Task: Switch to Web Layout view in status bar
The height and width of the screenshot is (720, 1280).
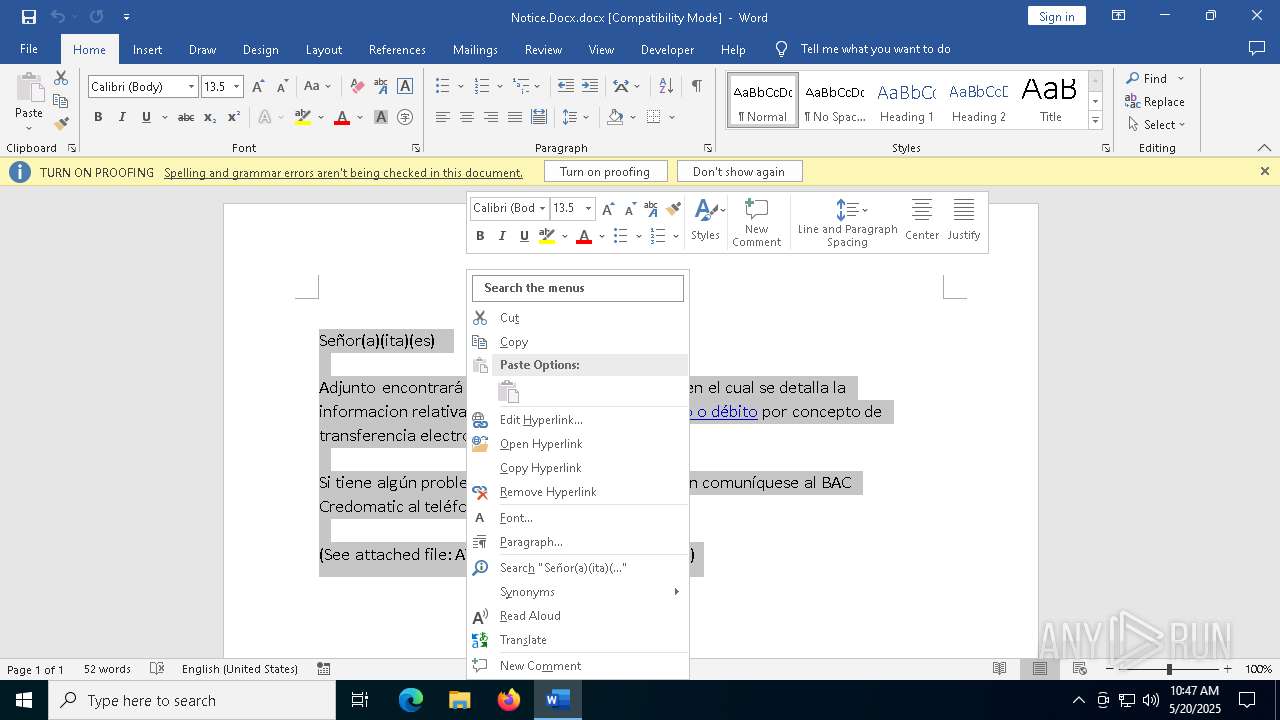Action: click(x=1079, y=669)
